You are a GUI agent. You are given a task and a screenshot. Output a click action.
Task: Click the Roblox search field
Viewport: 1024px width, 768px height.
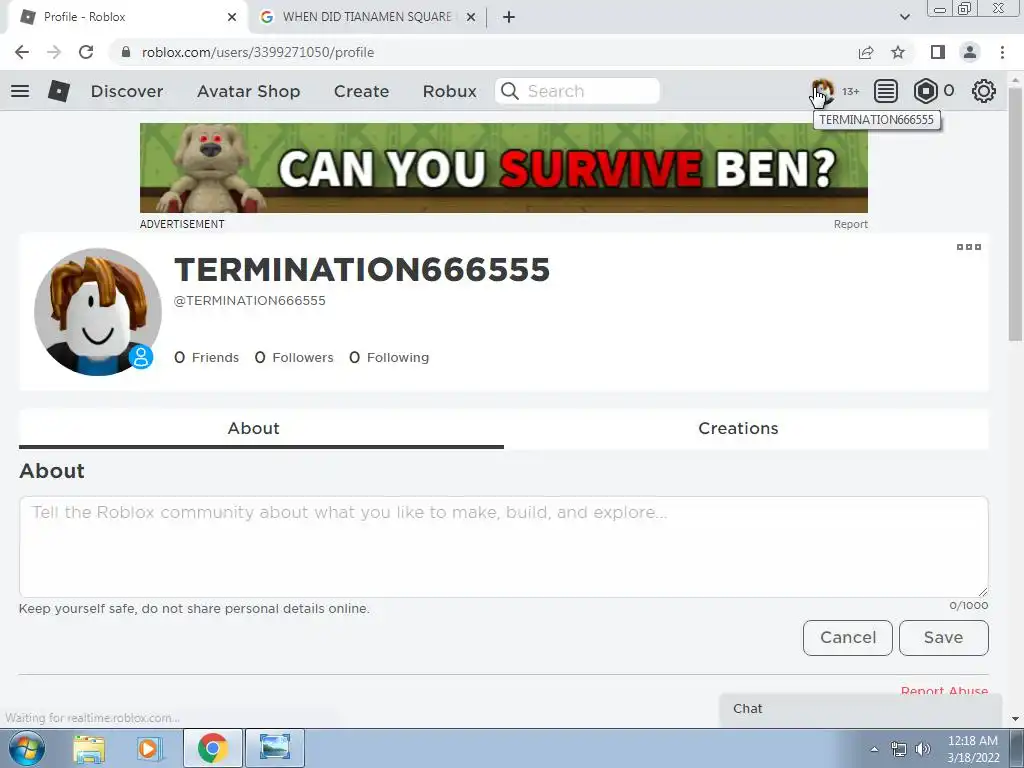577,91
